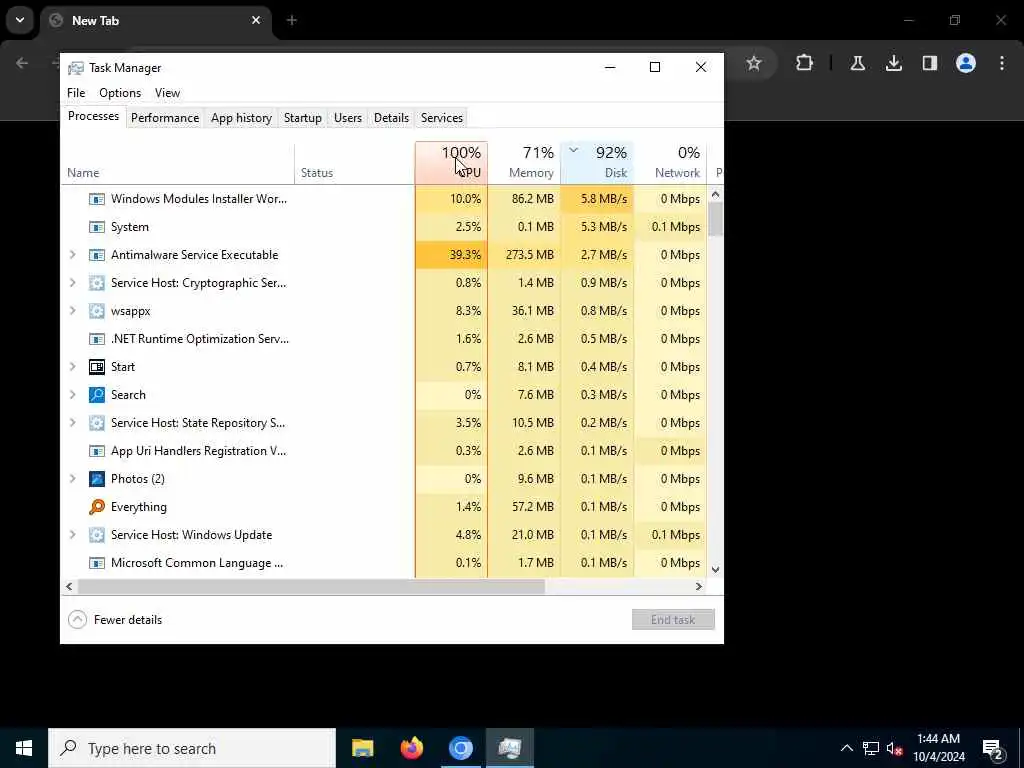
Task: Open Chrome tab search dropdown
Action: [x=20, y=20]
